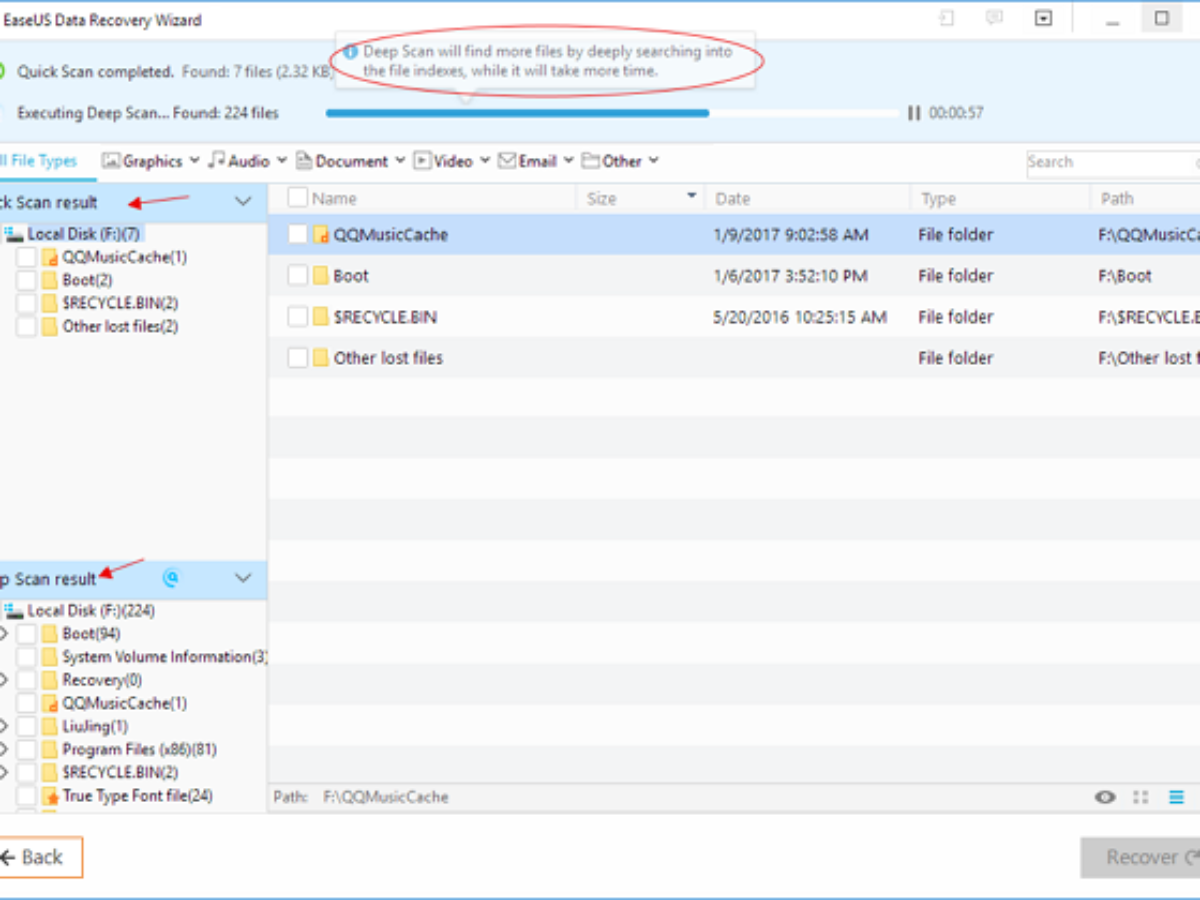Select the Document file type filter
1200x900 pixels.
(x=342, y=161)
